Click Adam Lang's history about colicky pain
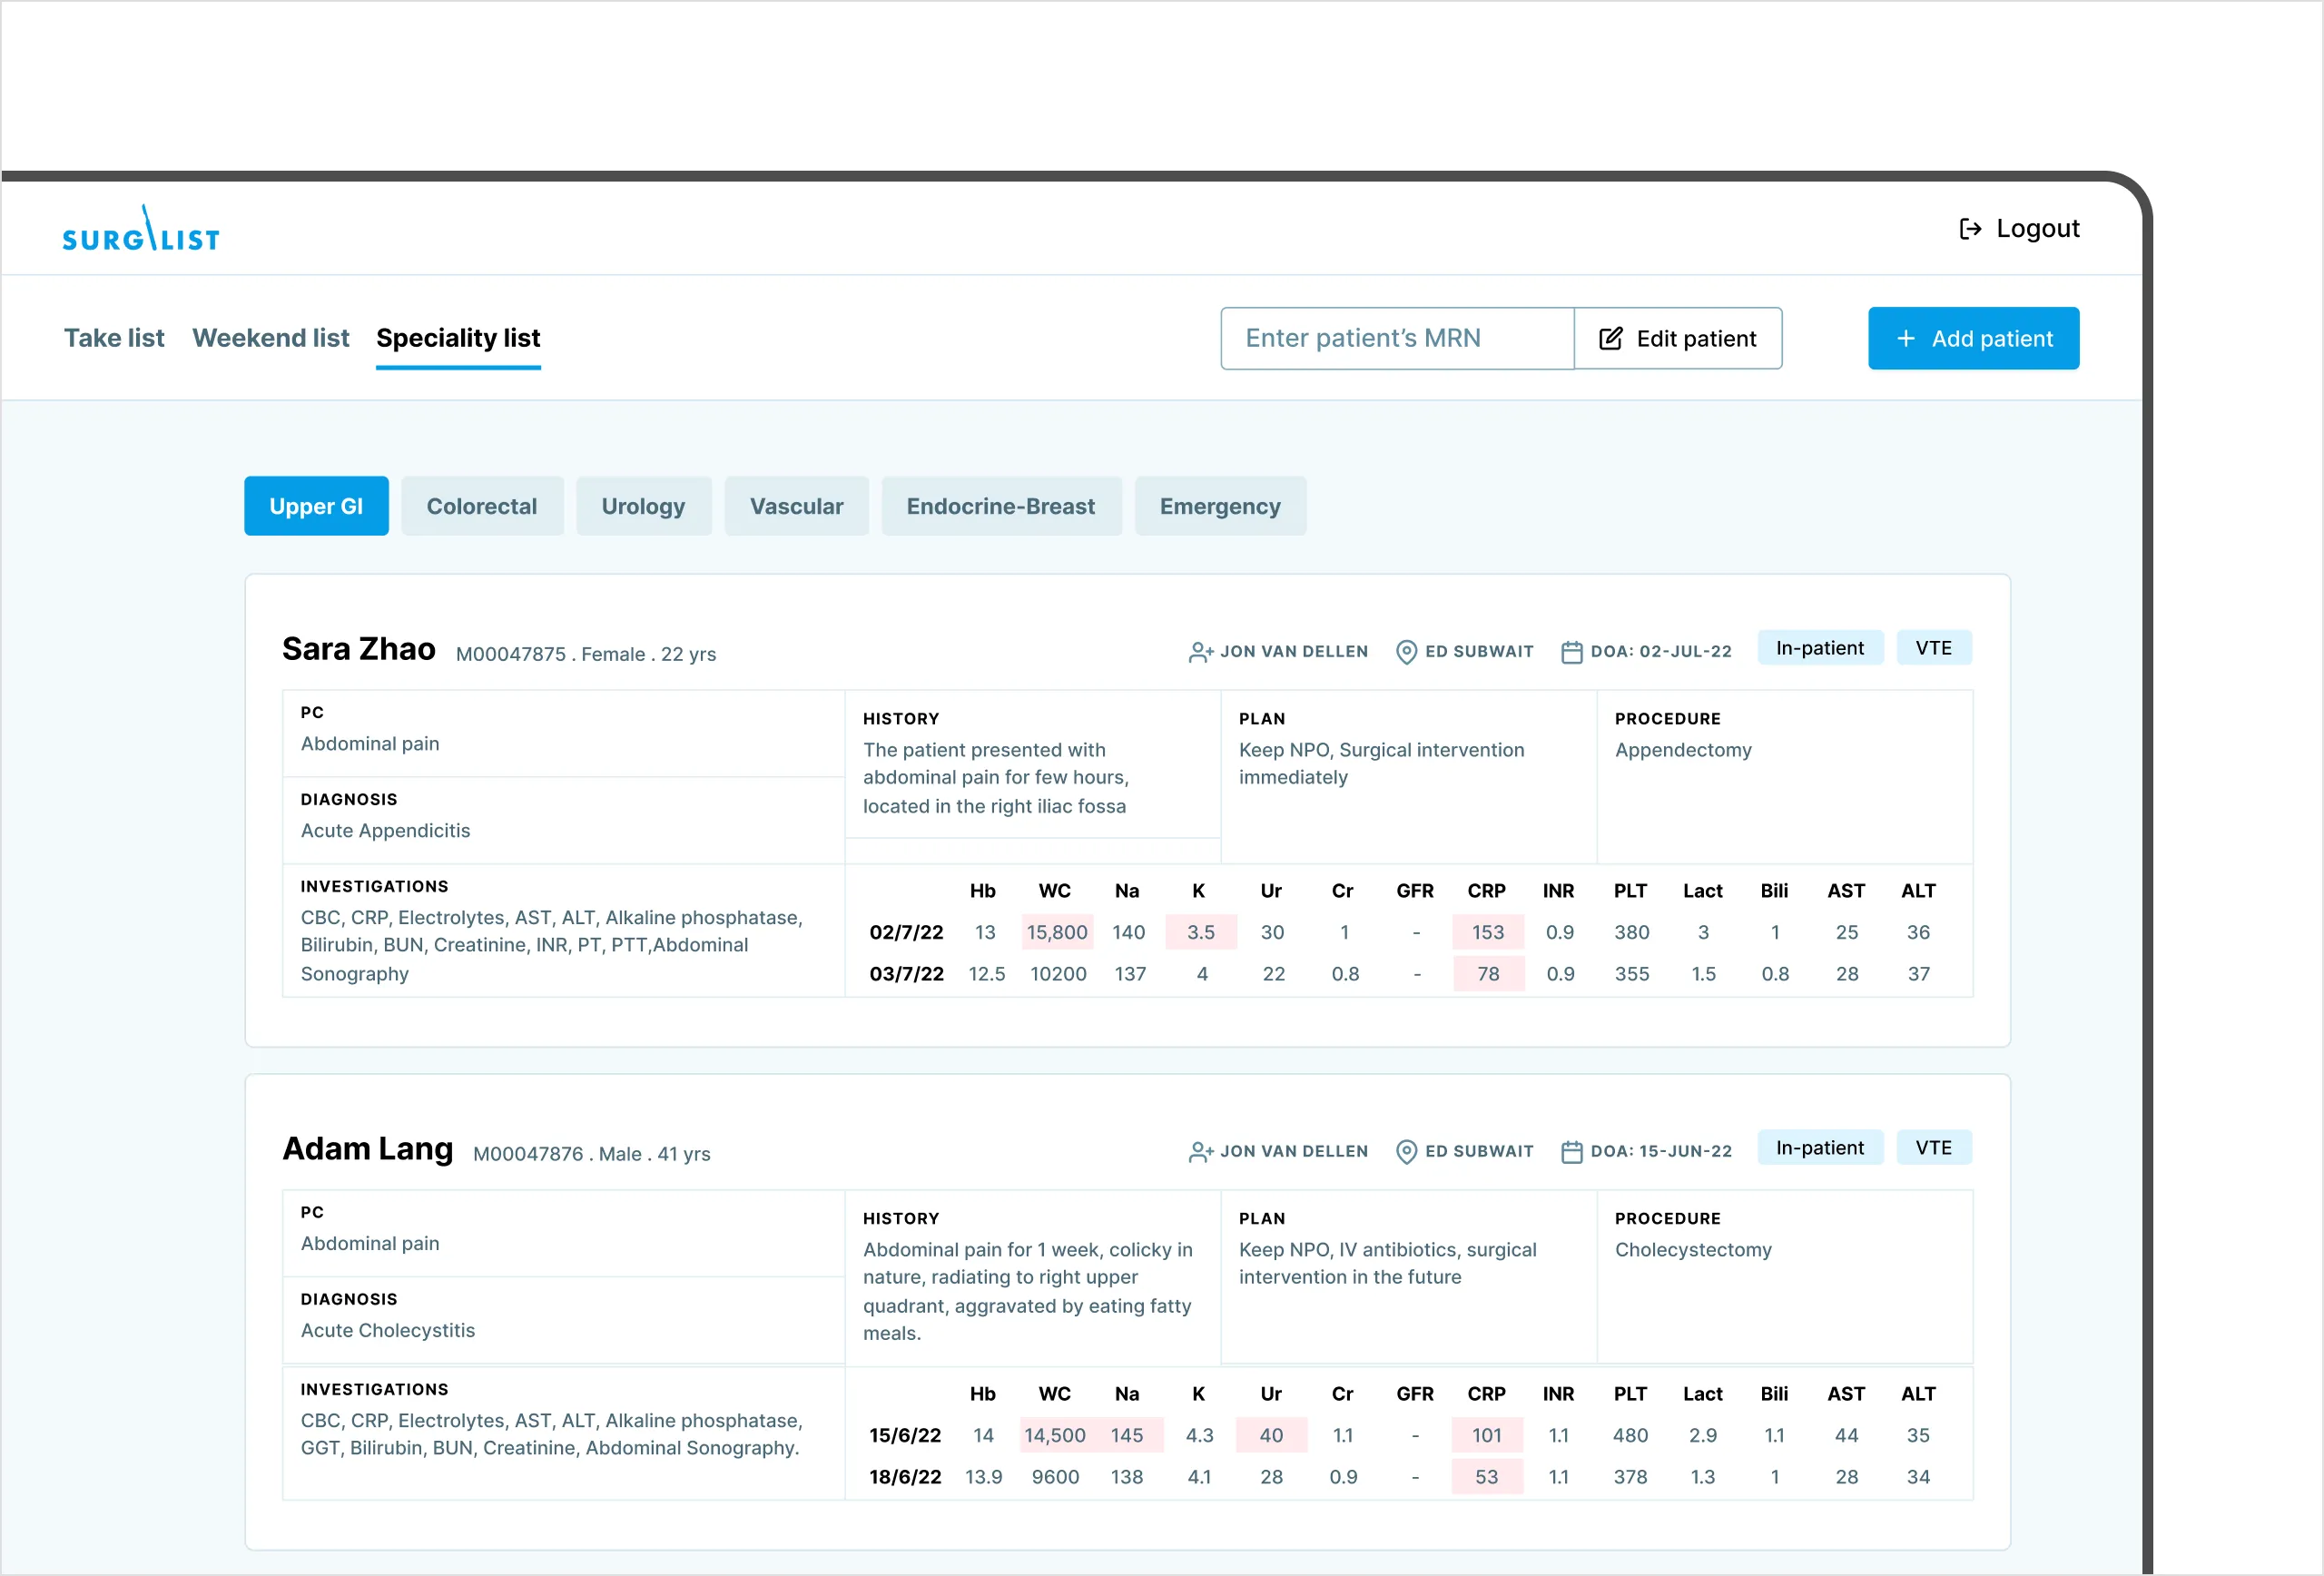2324x1576 pixels. click(1027, 1291)
